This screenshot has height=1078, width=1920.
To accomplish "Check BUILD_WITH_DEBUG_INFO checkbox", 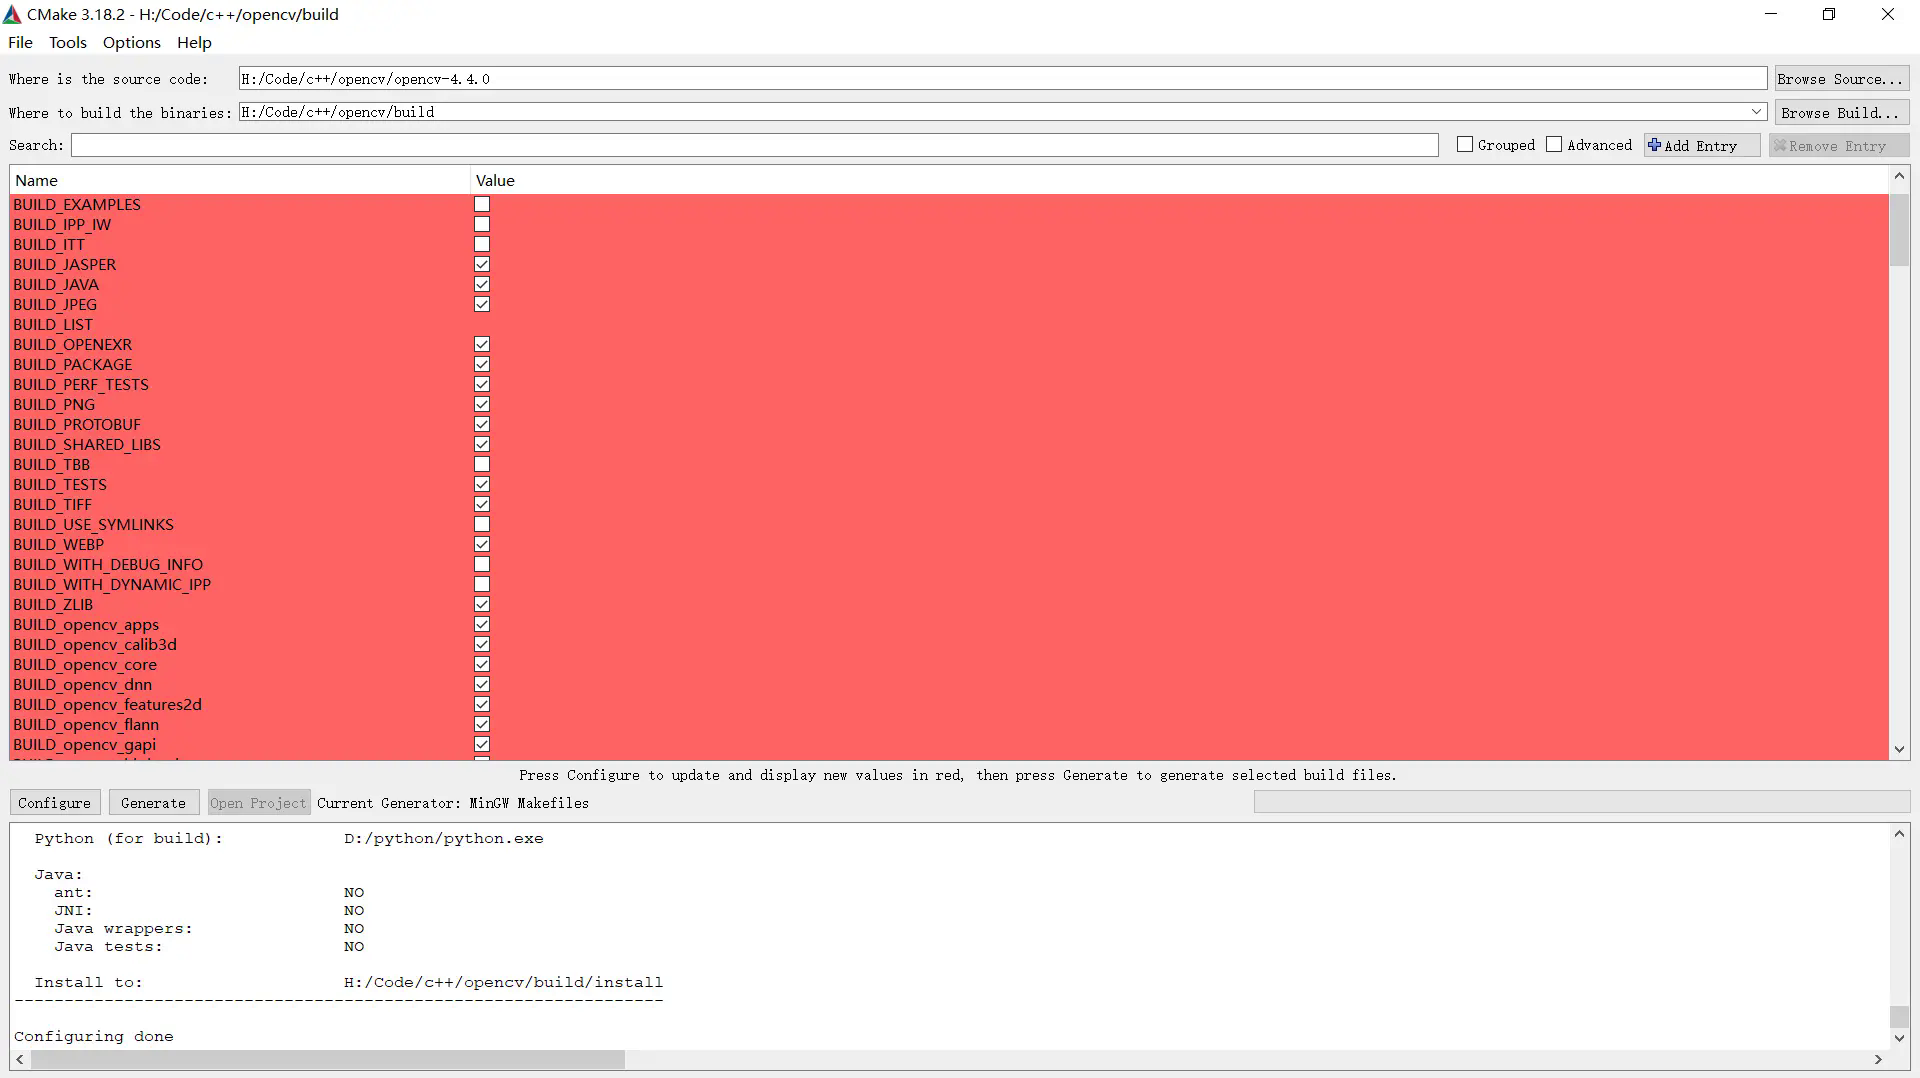I will (482, 564).
